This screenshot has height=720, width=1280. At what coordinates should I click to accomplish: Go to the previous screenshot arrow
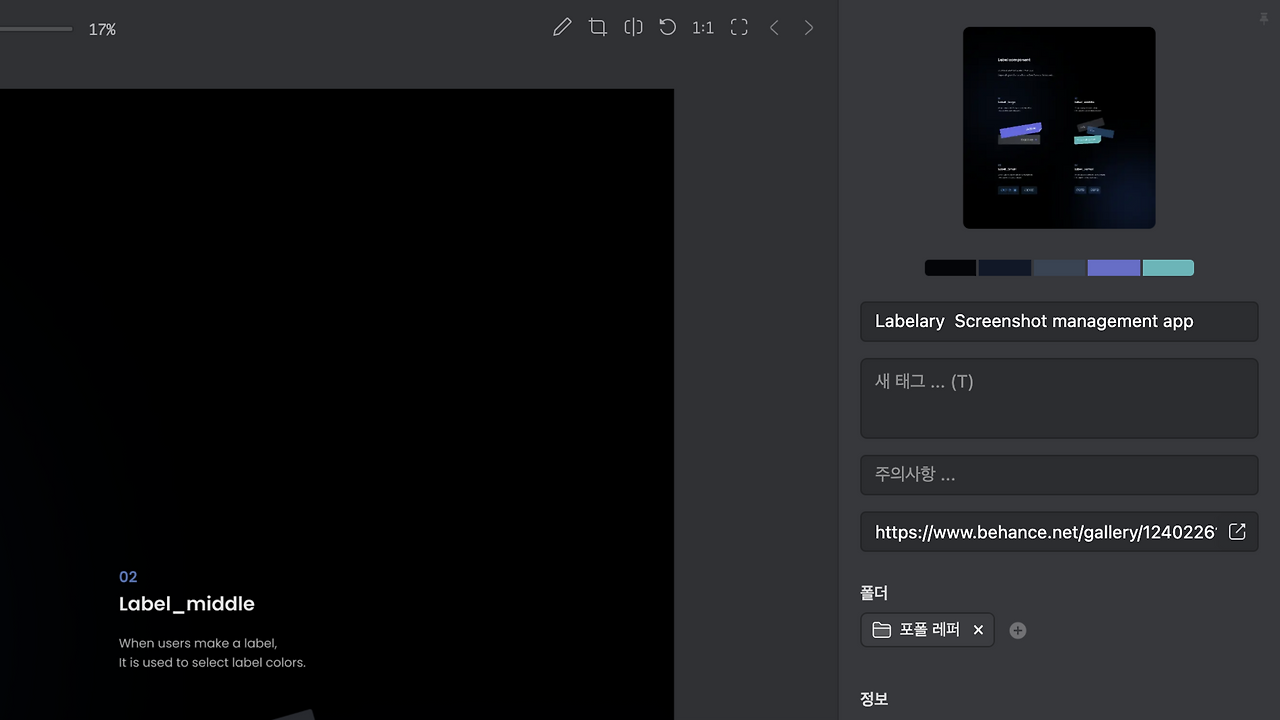[774, 27]
